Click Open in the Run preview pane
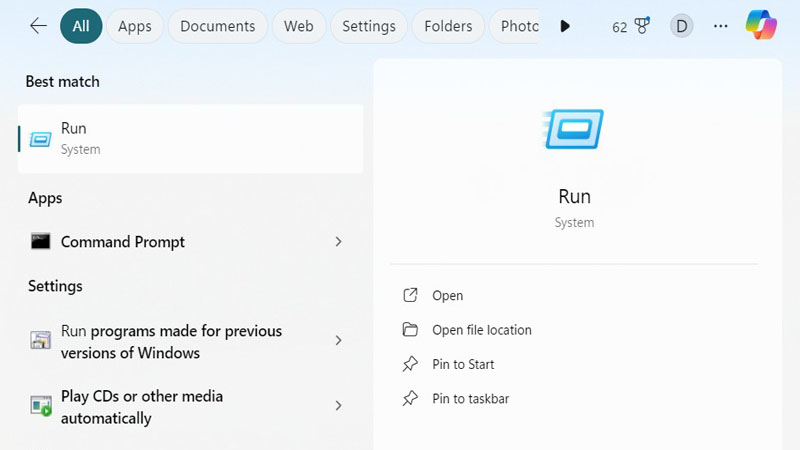Screen dimensions: 800x450 447,295
